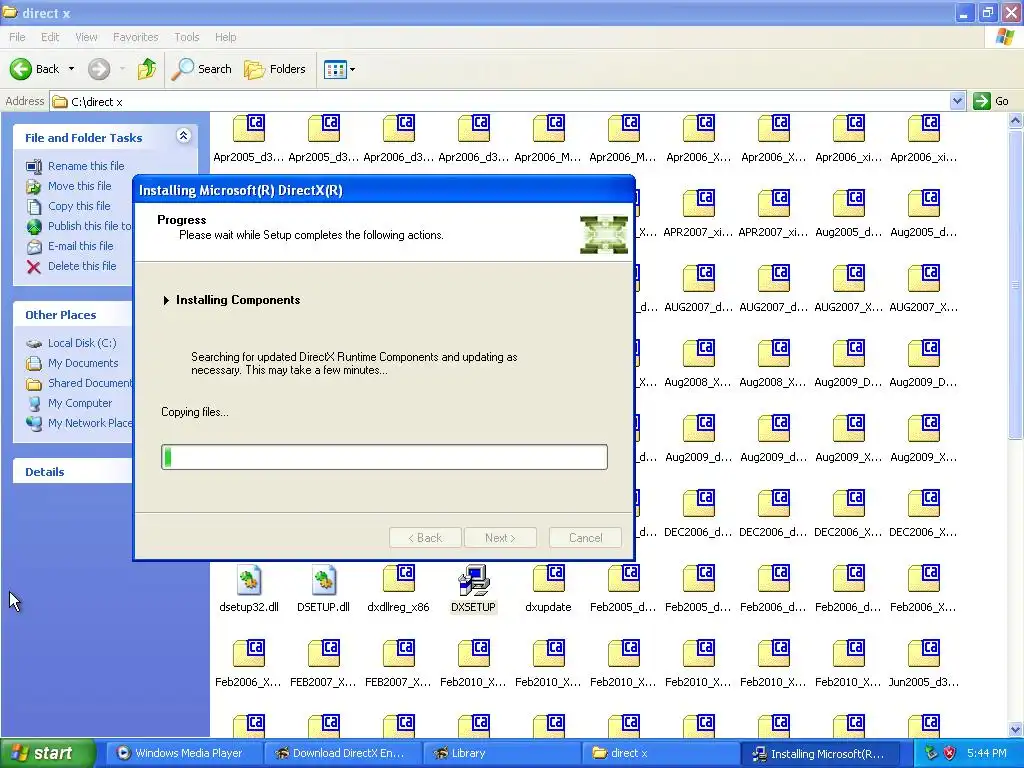Select the Jun2005_d3... cabinet file
1024x768 pixels.
(923, 655)
